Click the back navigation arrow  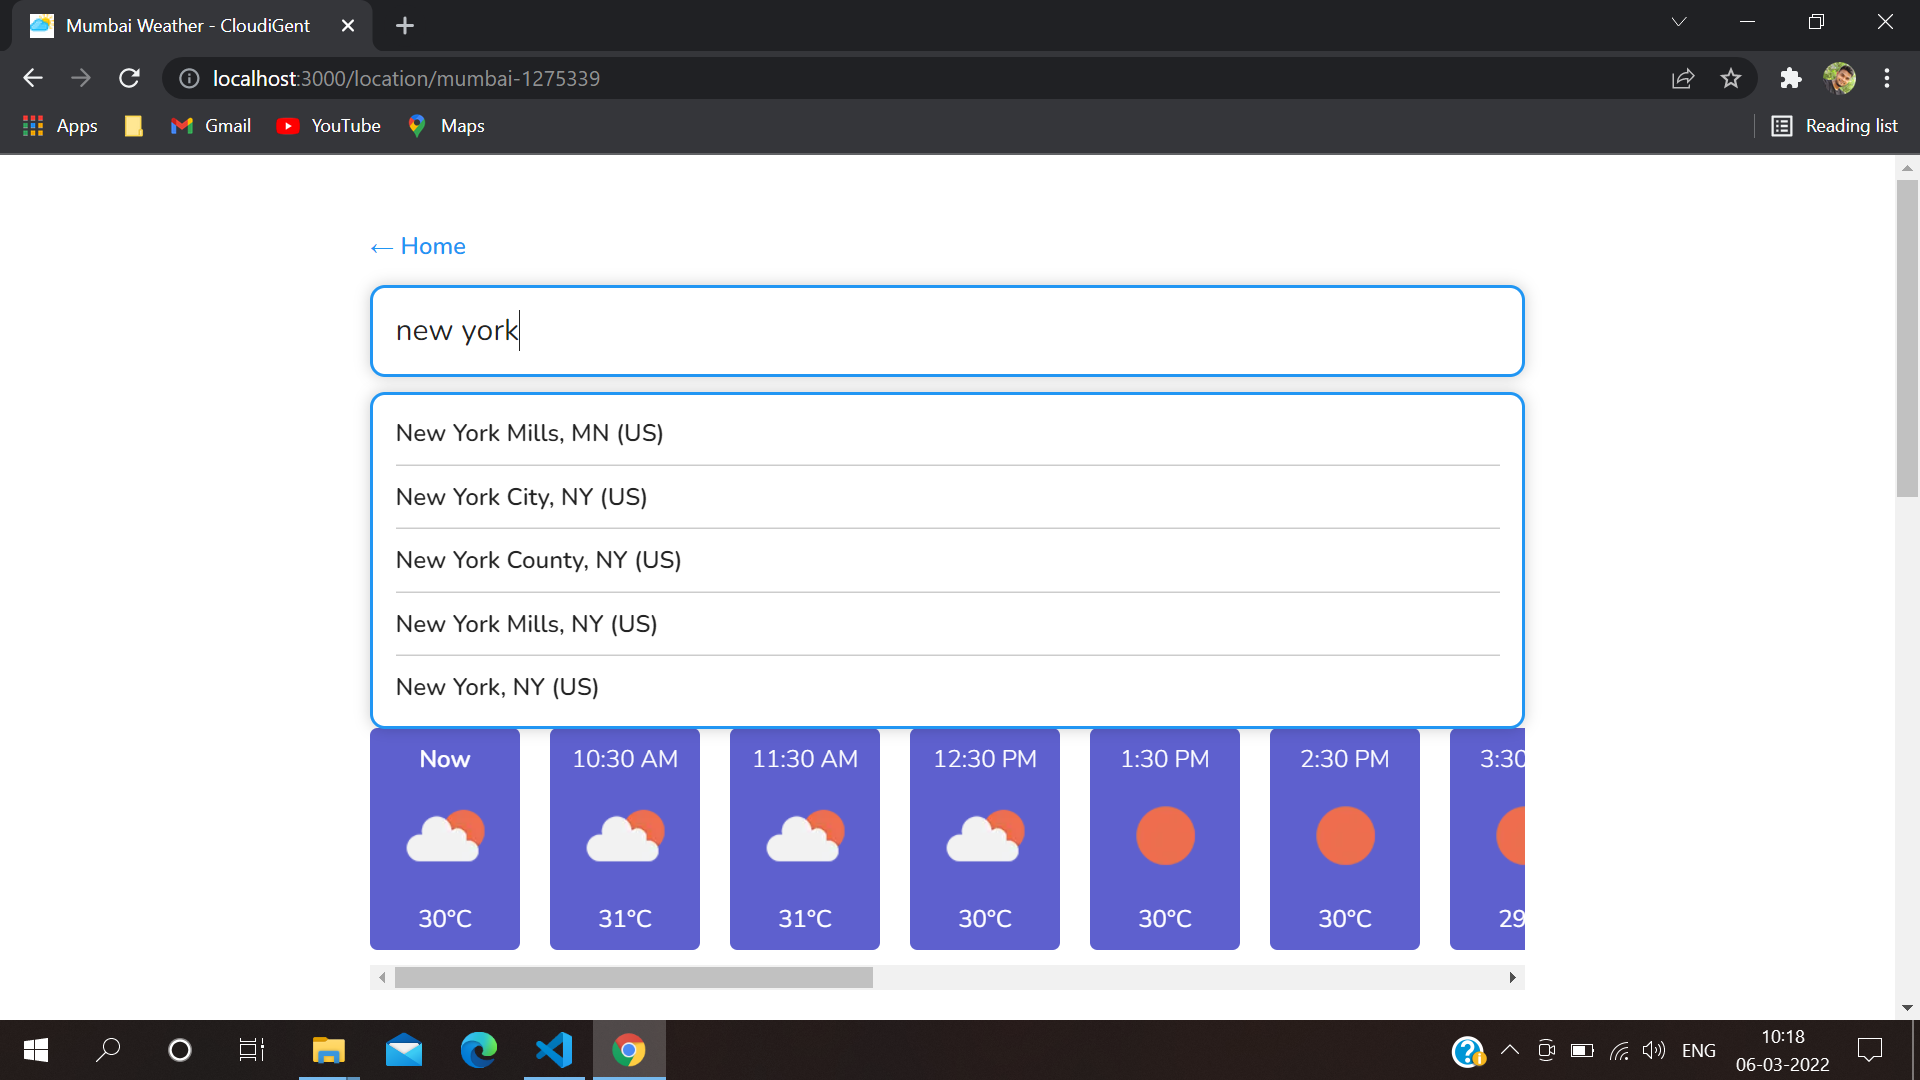point(33,78)
